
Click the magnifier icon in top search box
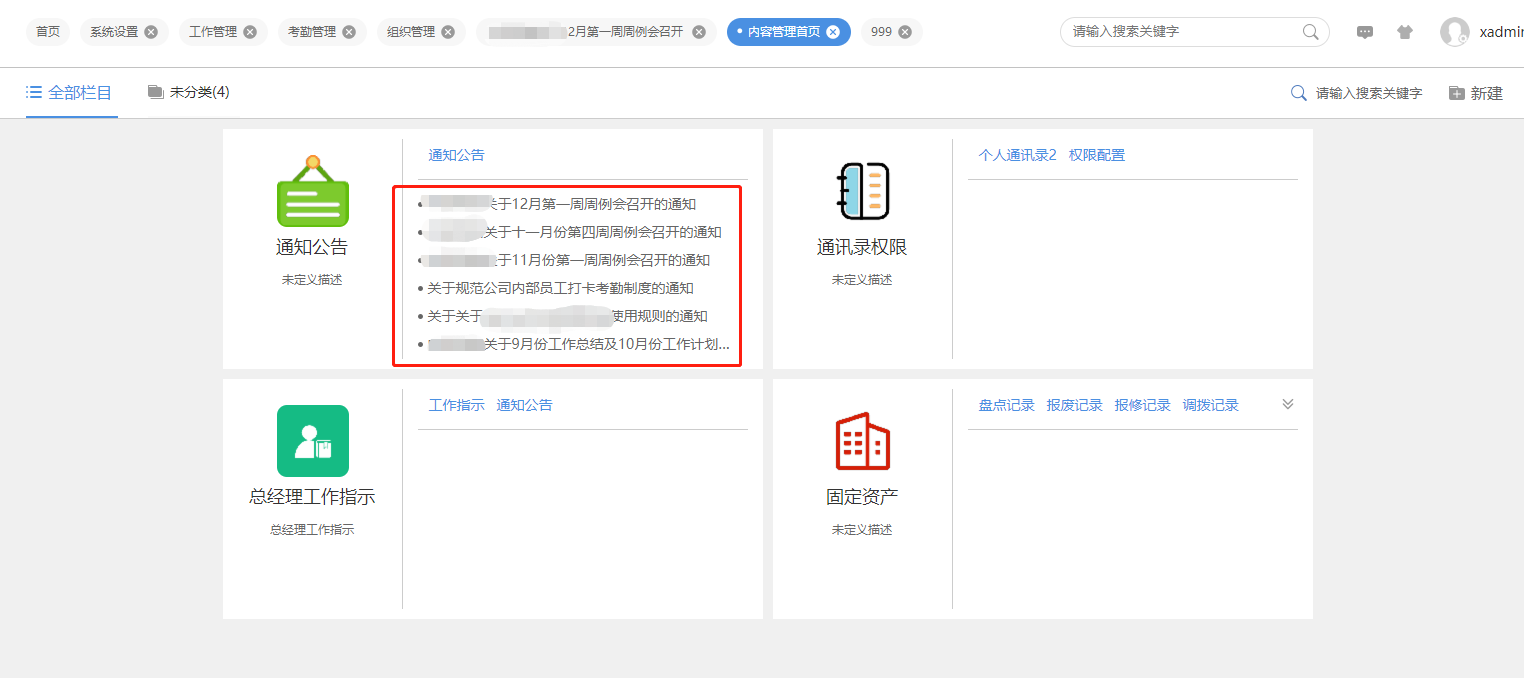coord(1310,32)
